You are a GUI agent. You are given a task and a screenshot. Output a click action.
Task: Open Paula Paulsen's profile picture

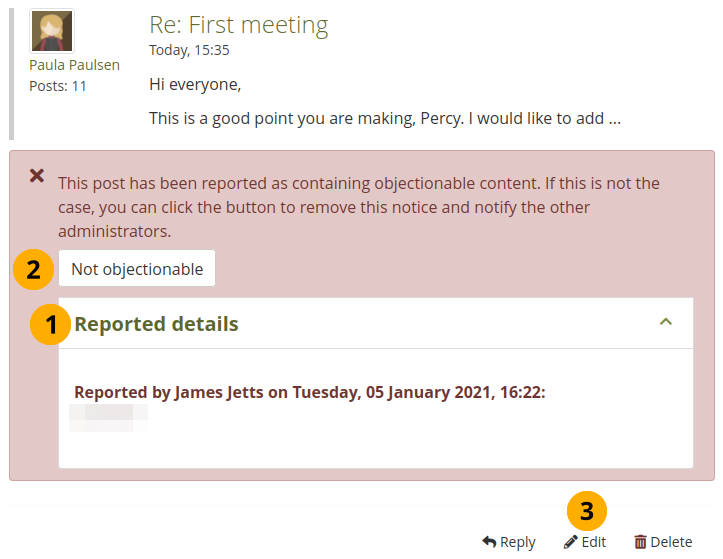pyautogui.click(x=51, y=31)
